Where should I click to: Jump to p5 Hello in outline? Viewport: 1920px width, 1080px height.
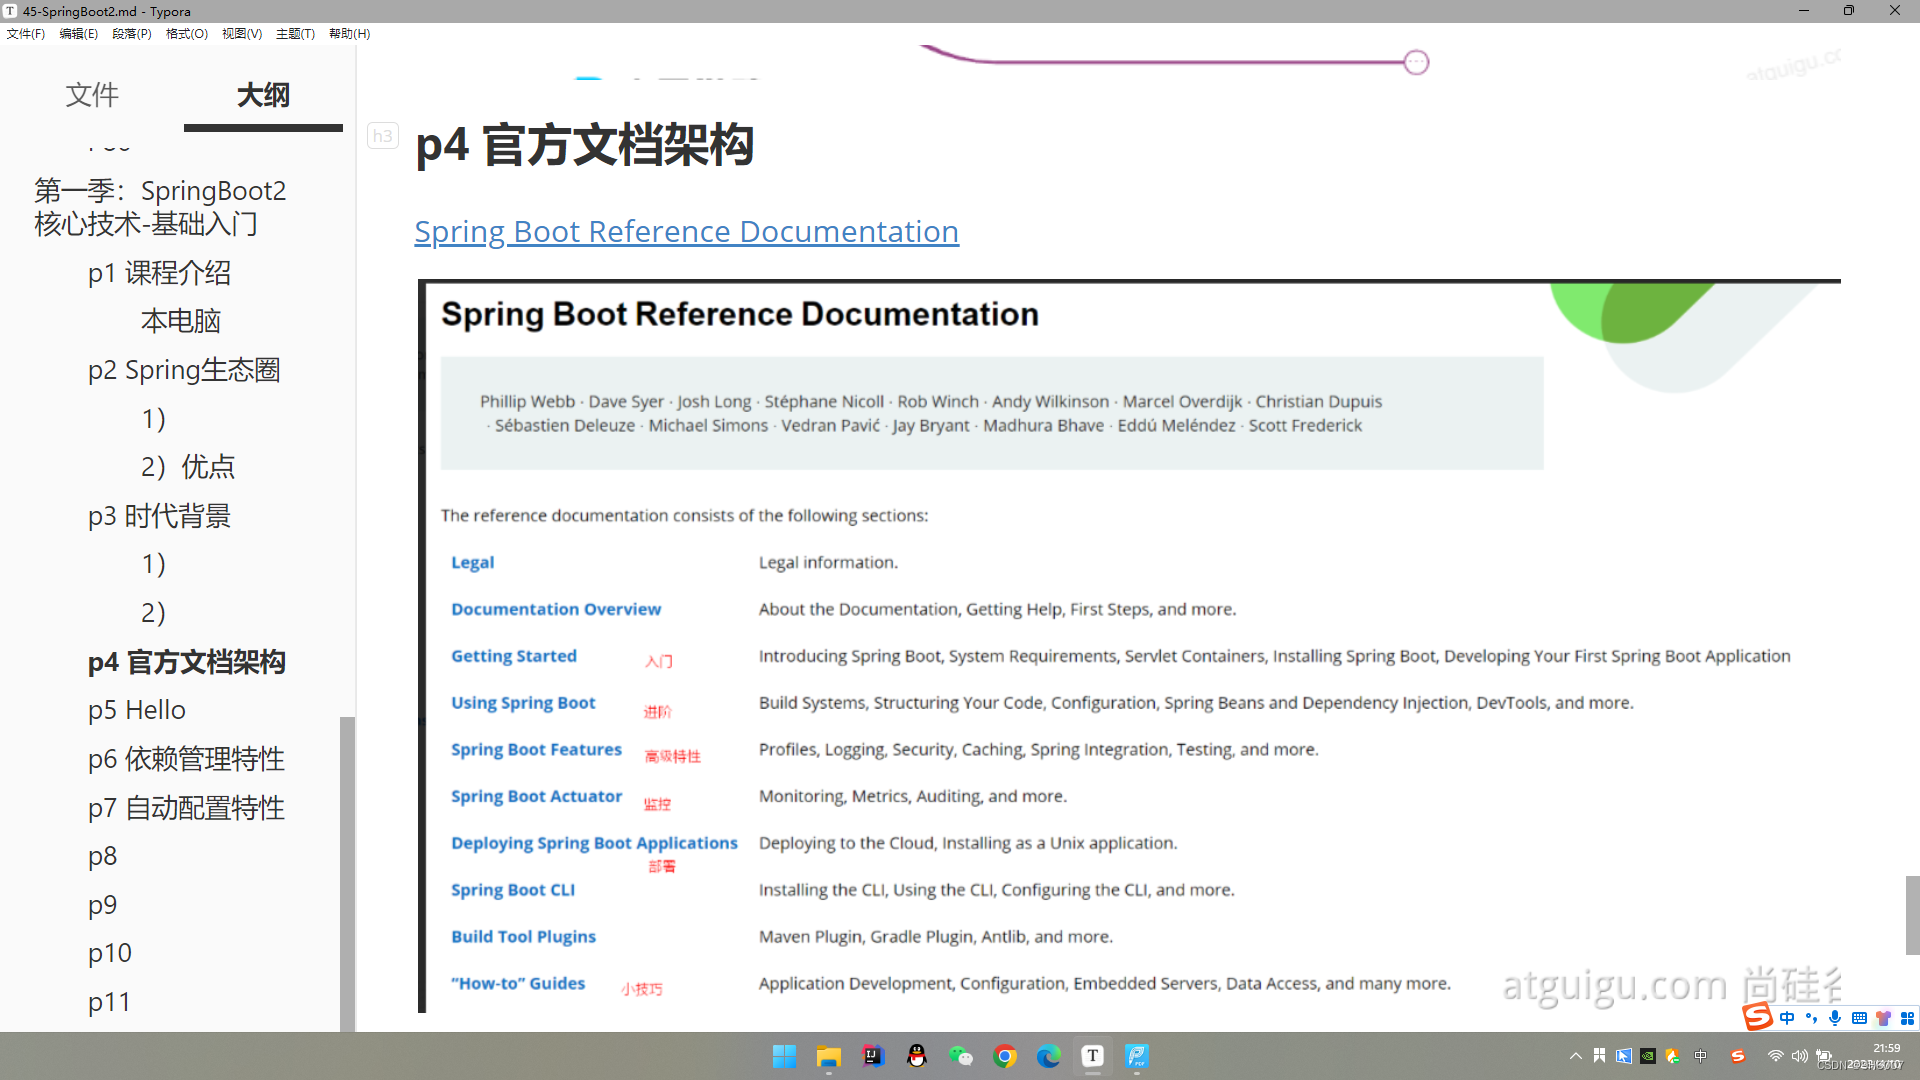(137, 710)
